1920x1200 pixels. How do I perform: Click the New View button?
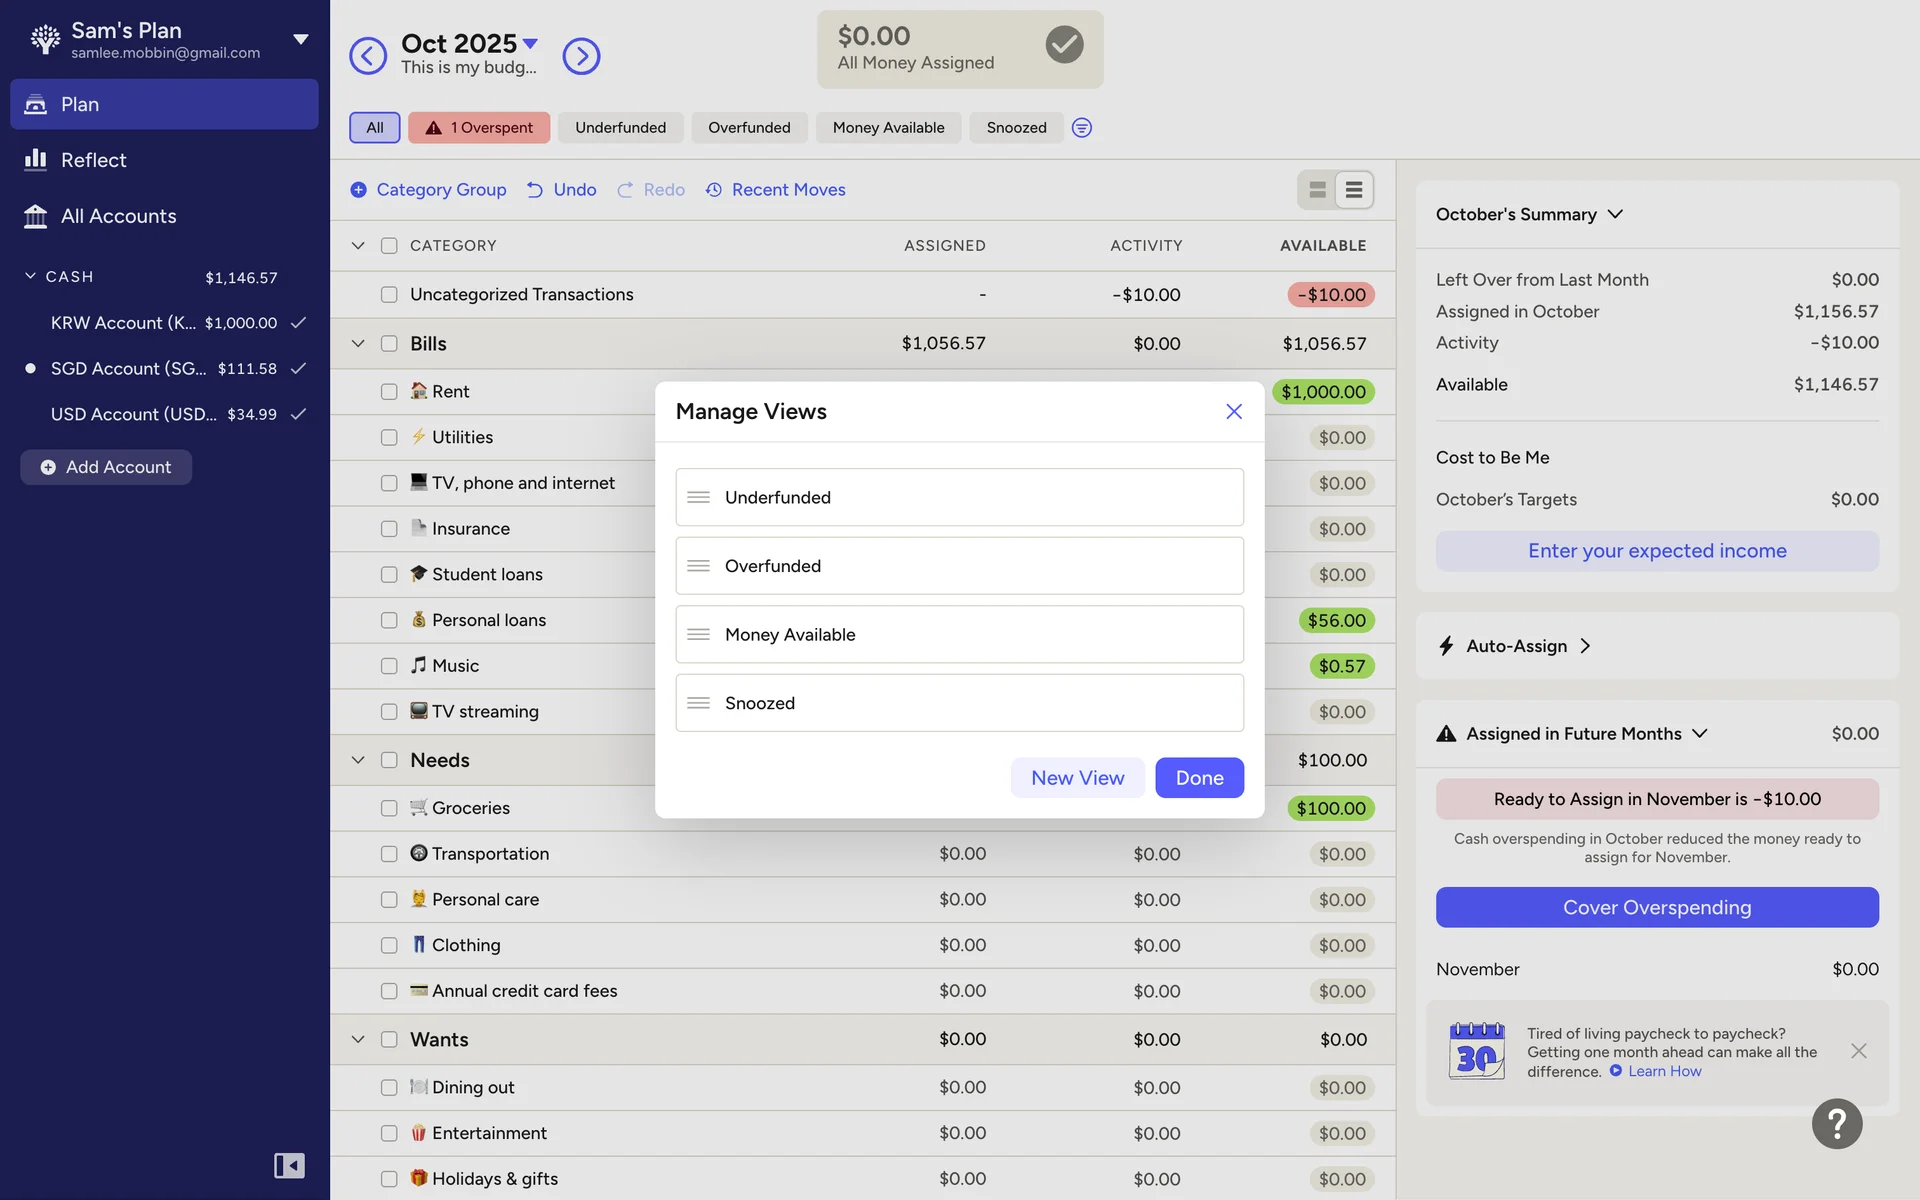[1077, 778]
